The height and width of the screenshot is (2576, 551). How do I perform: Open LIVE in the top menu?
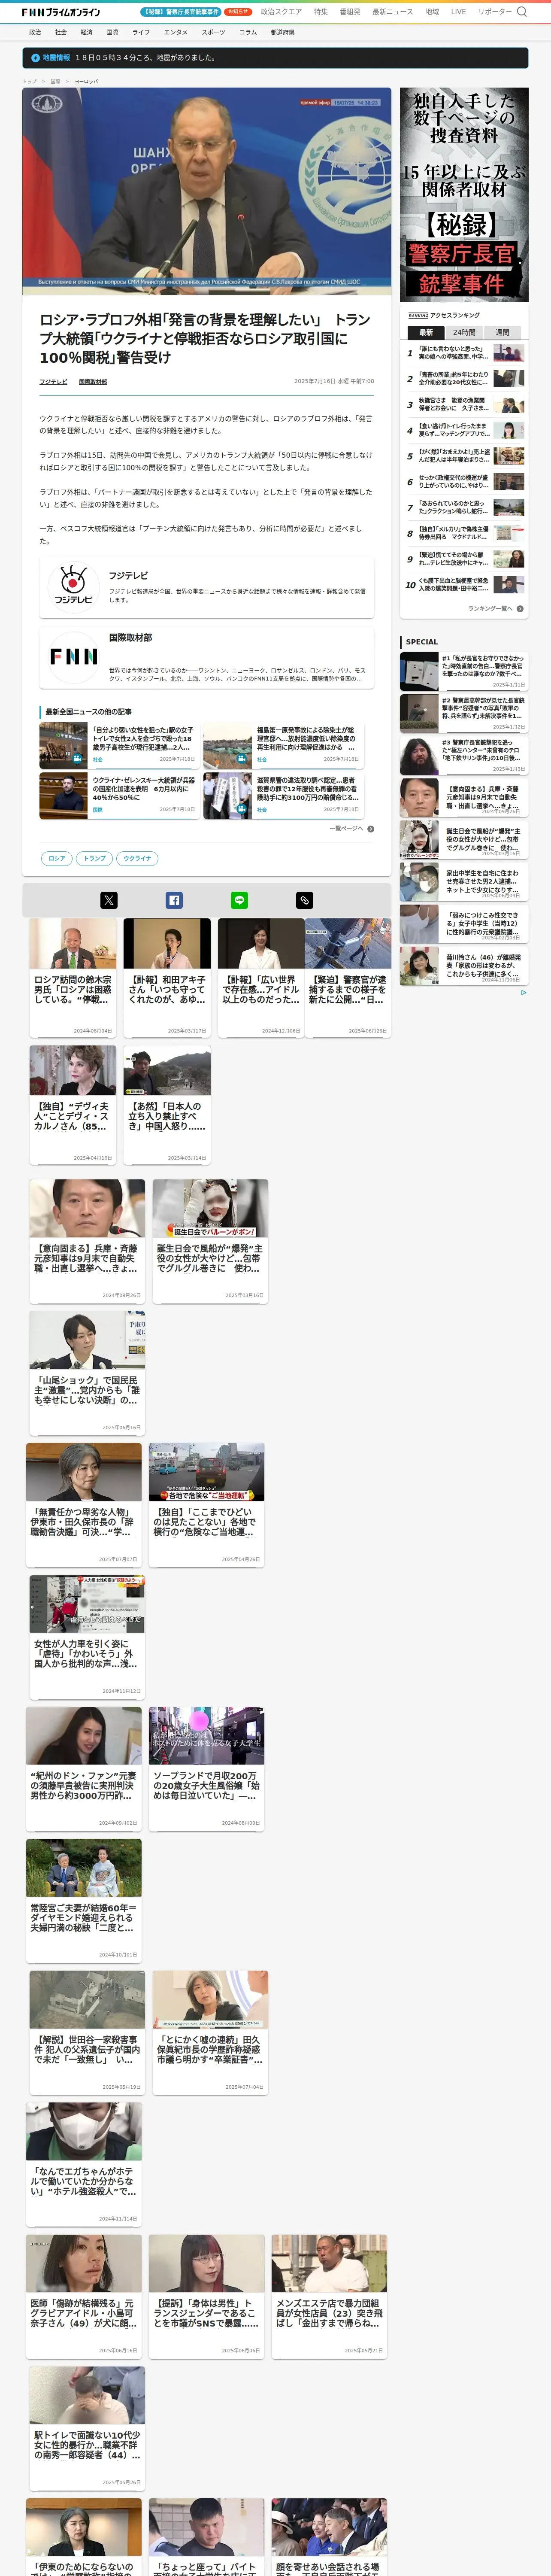click(458, 12)
